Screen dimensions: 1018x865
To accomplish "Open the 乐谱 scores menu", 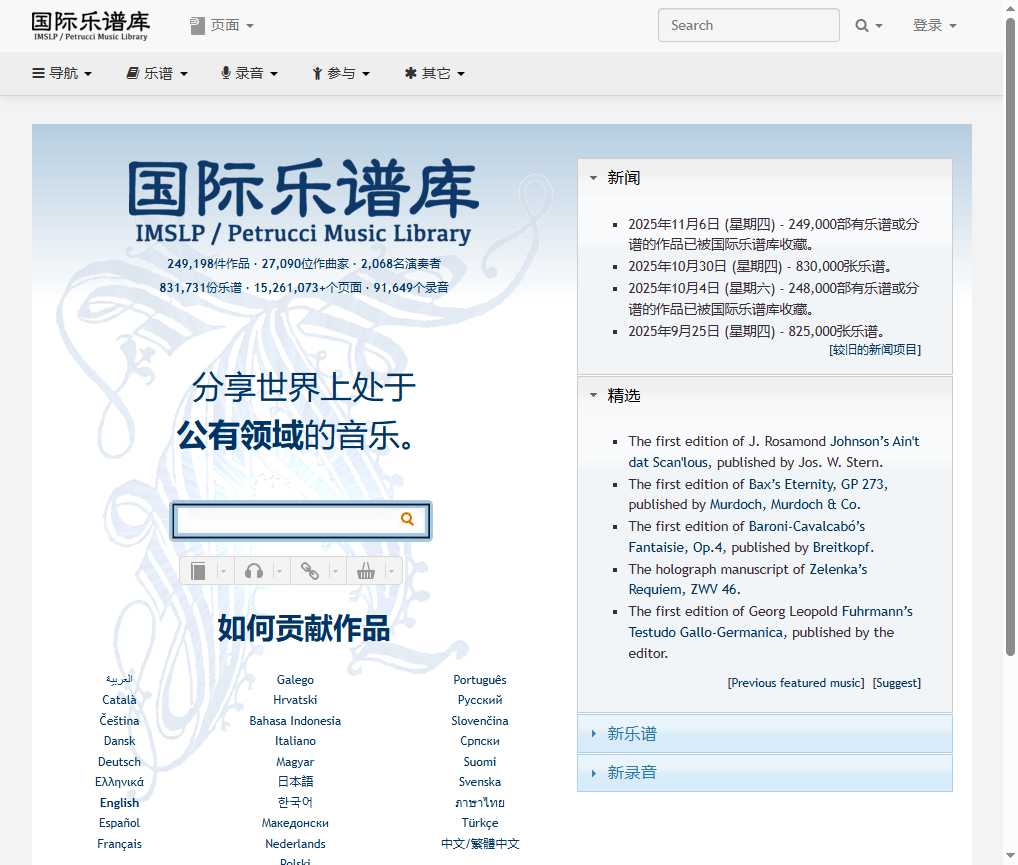I will (156, 73).
